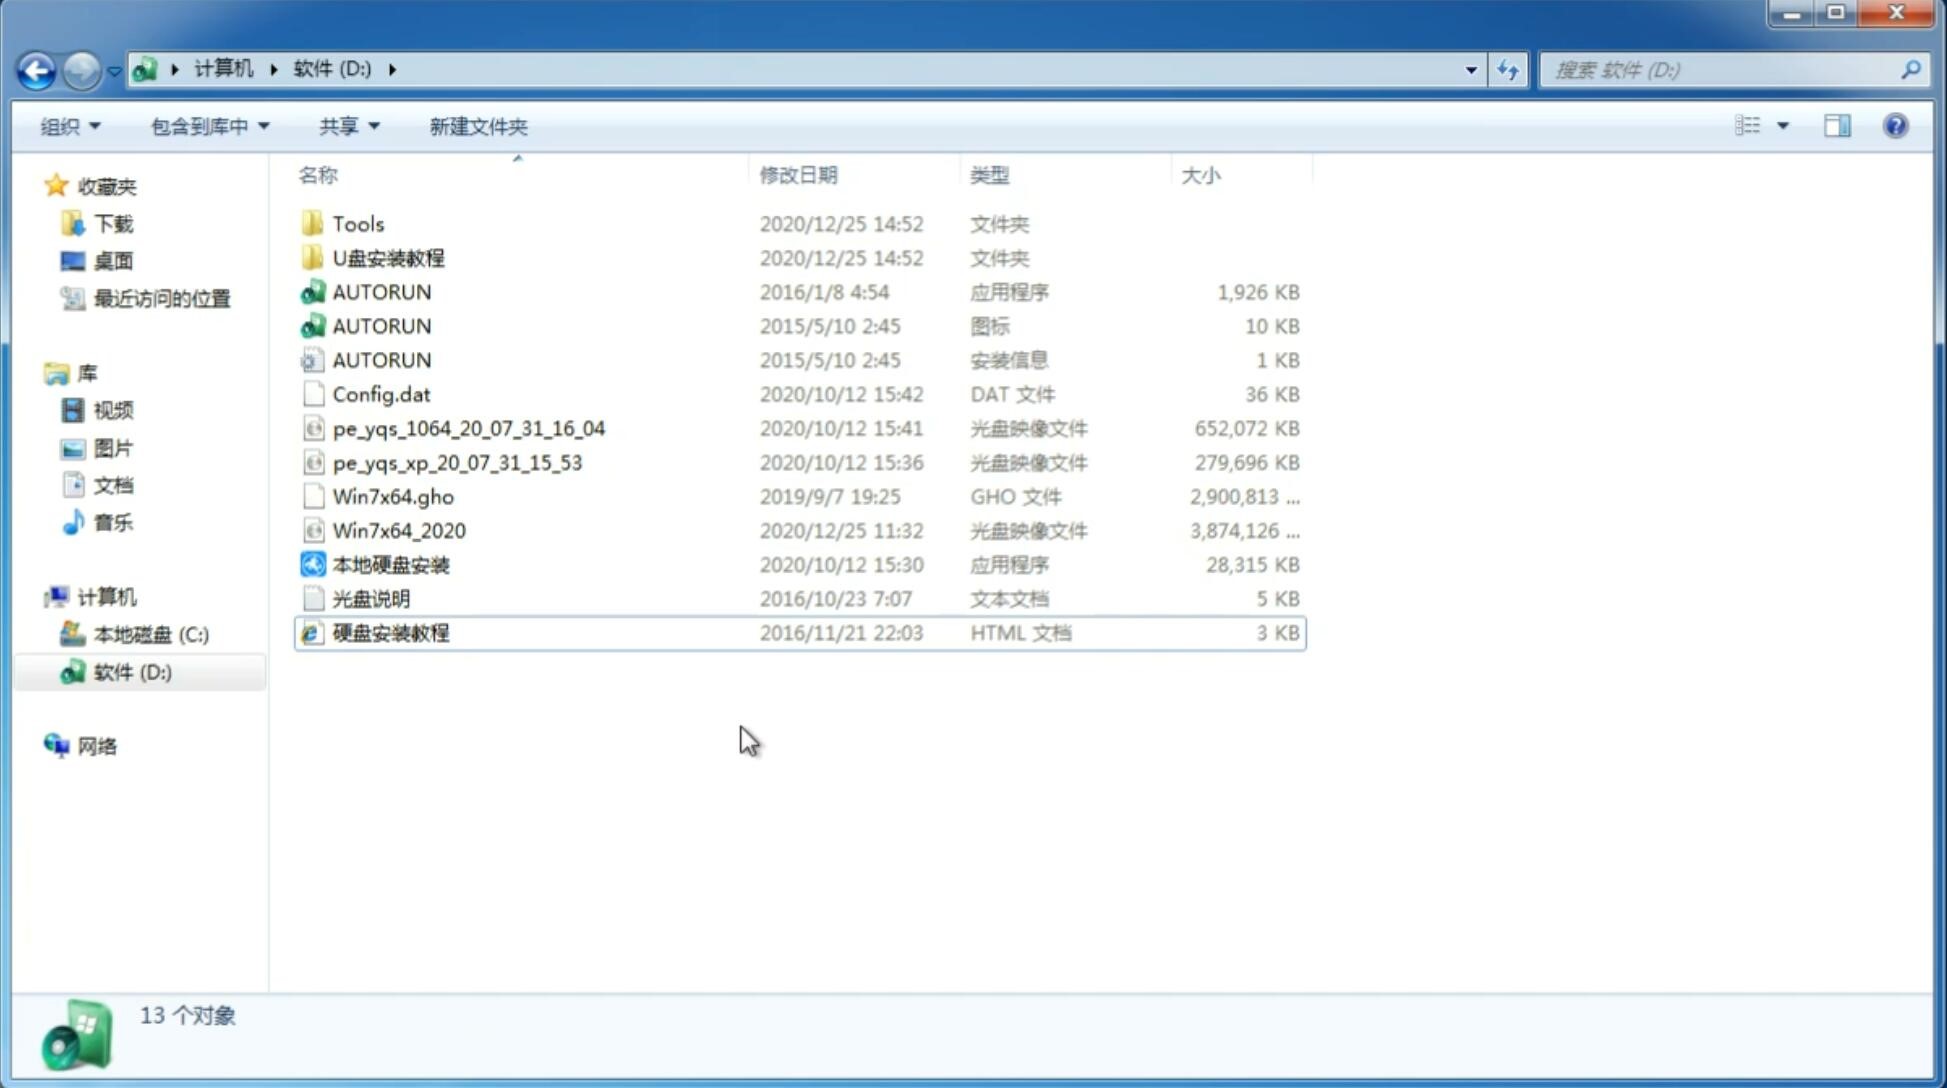Screen dimensions: 1947x1088
Task: Open the Tools folder
Action: coord(357,223)
